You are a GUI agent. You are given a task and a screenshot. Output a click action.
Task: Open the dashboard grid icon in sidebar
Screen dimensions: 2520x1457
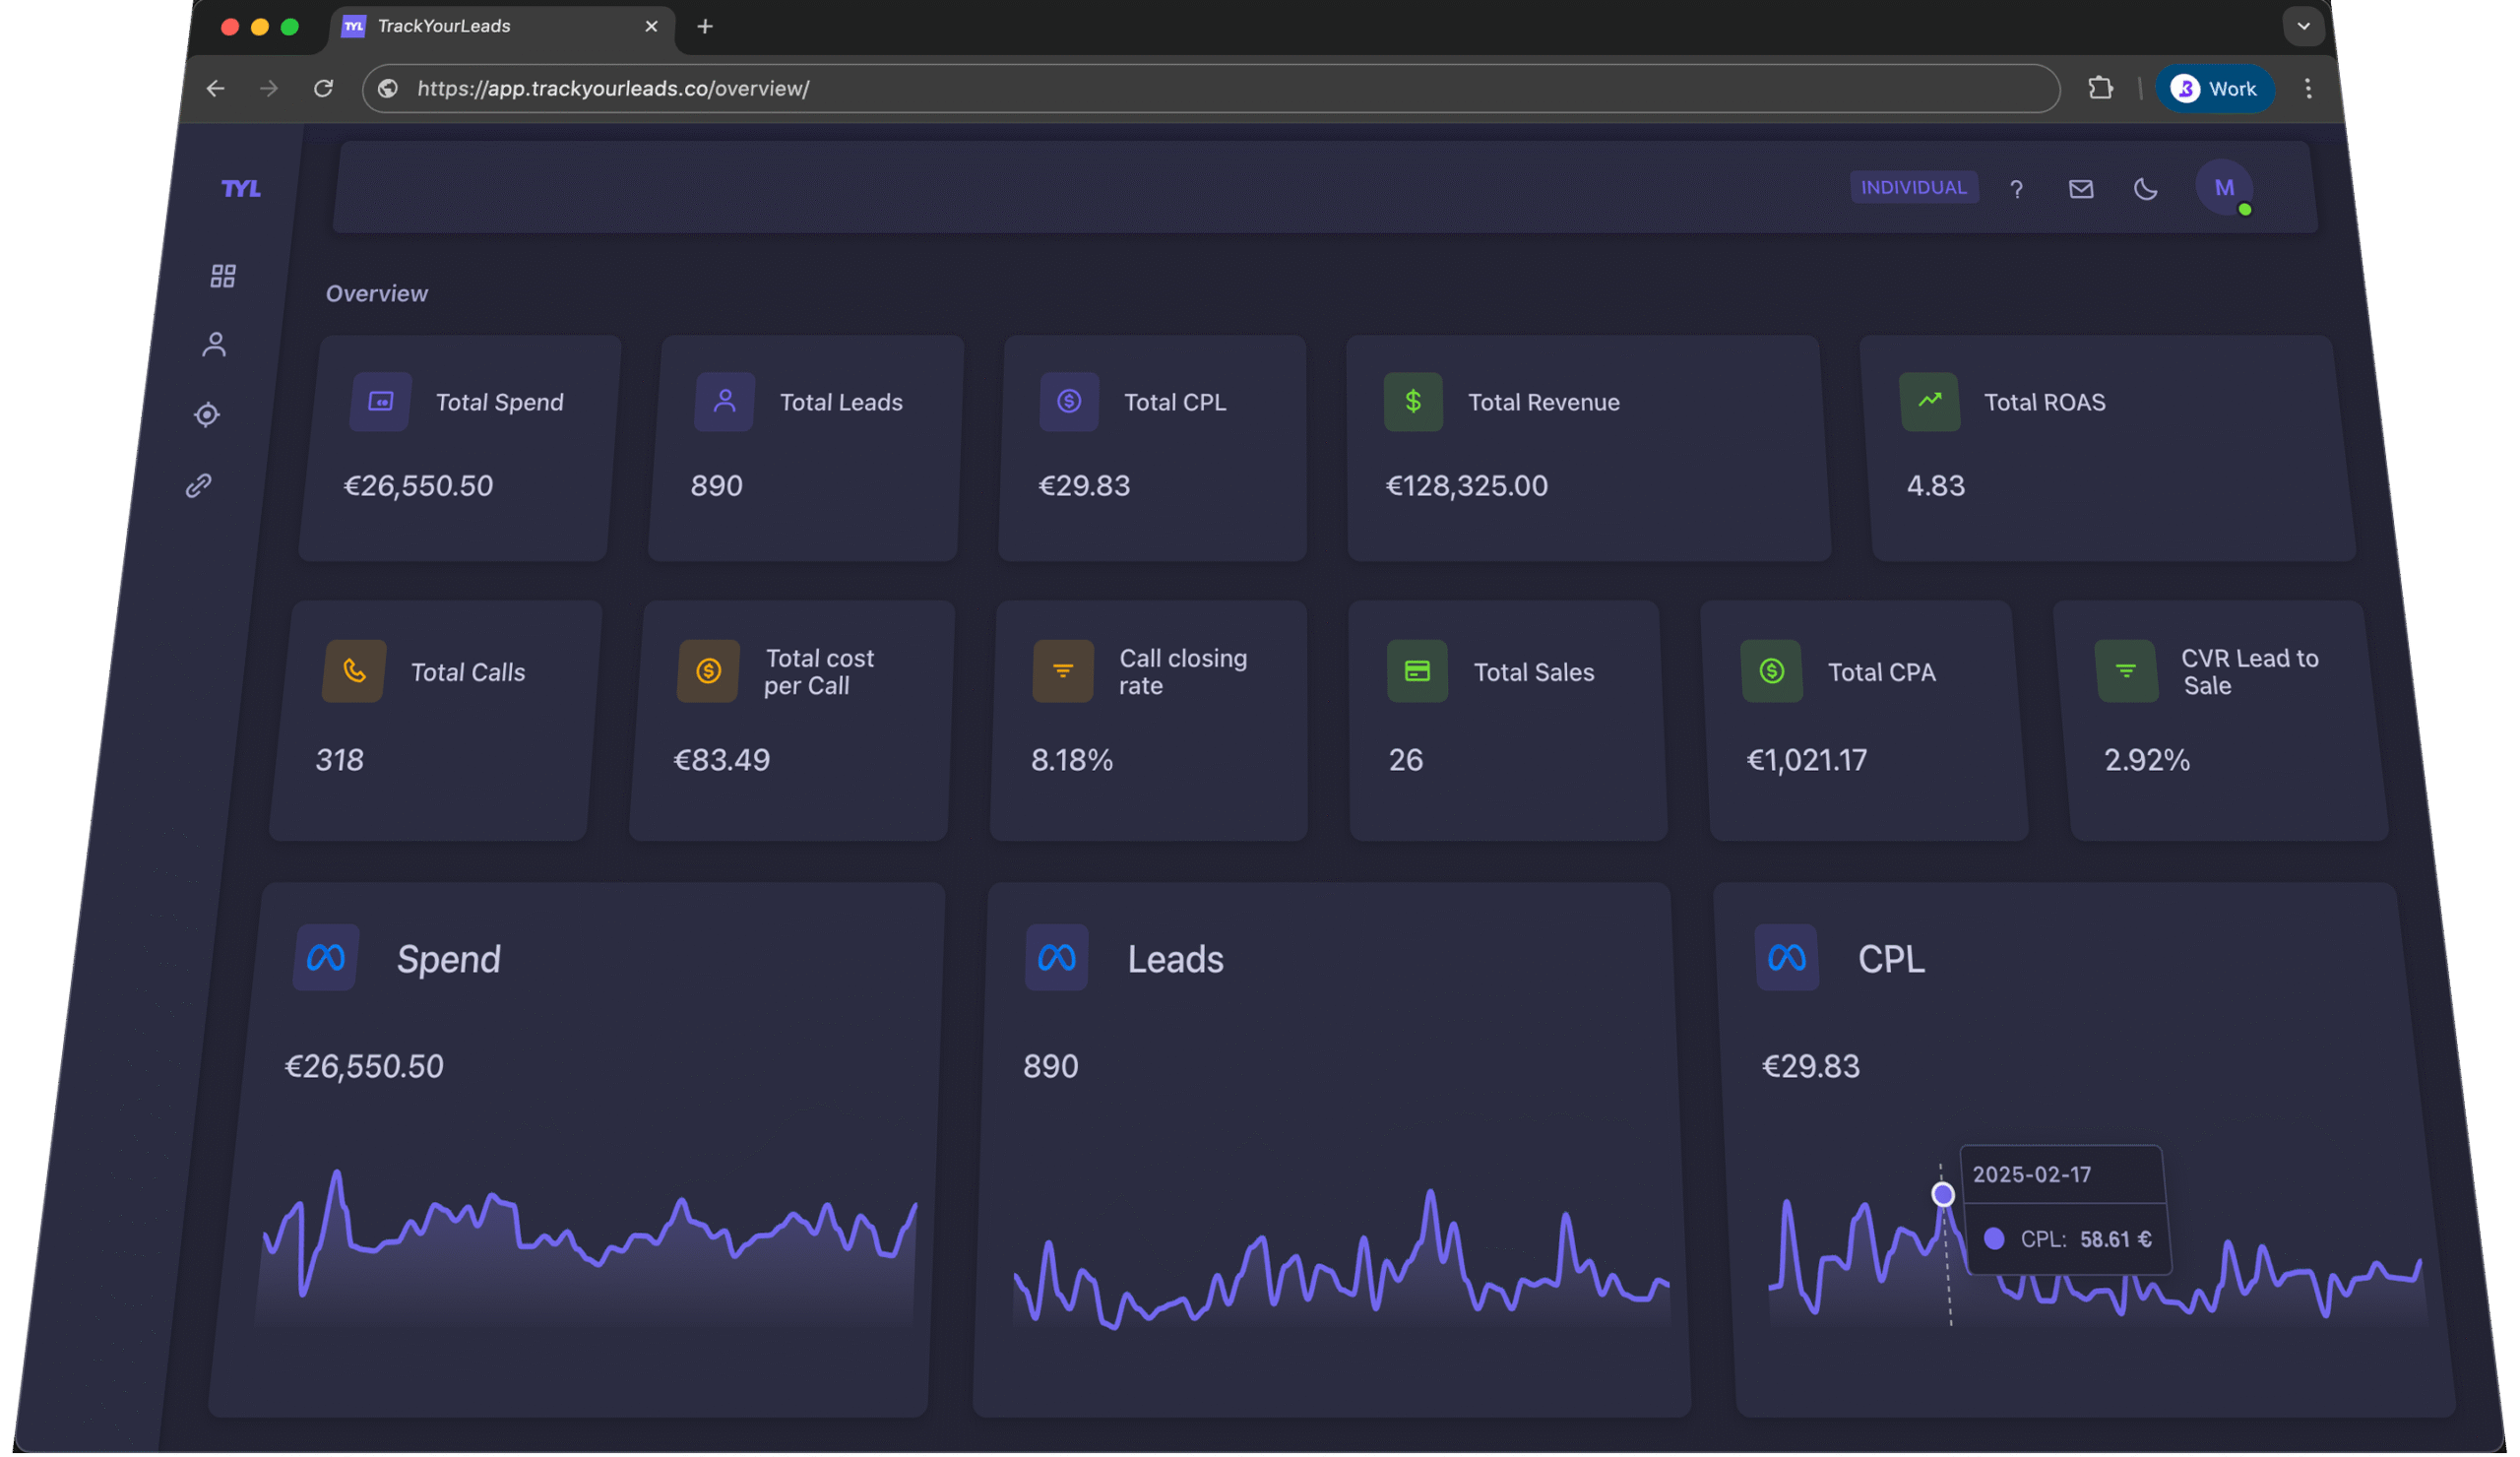223,276
